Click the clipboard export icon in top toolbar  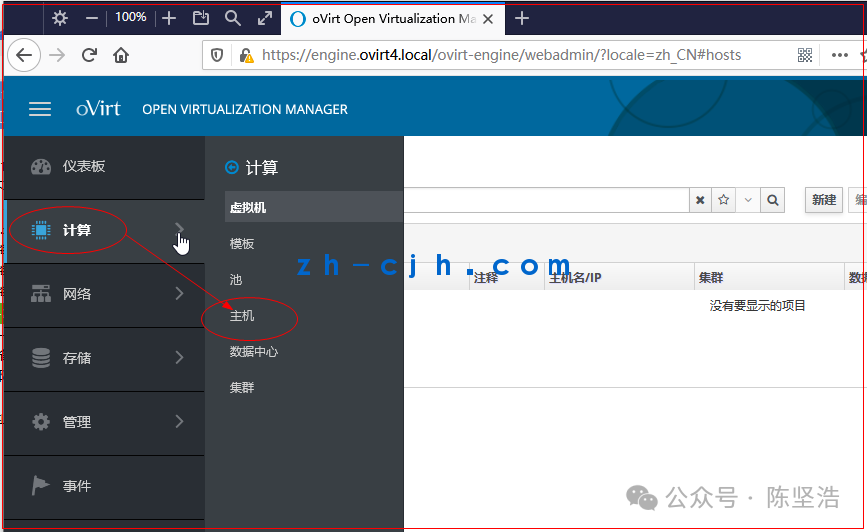pyautogui.click(x=201, y=18)
